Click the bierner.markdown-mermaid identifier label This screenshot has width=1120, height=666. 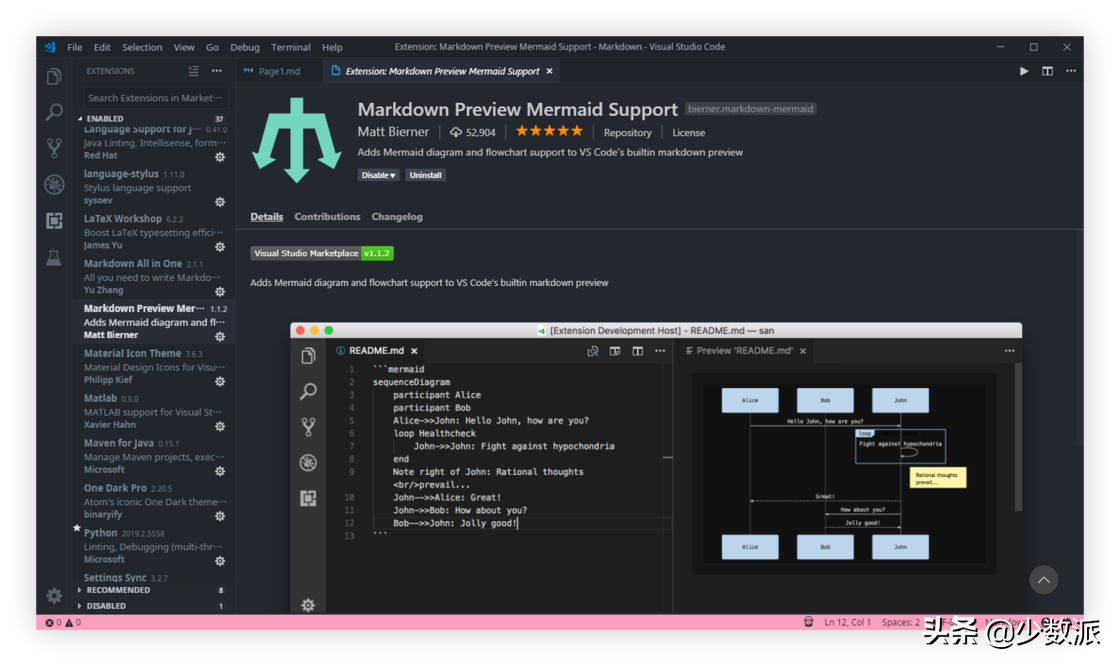(x=750, y=109)
